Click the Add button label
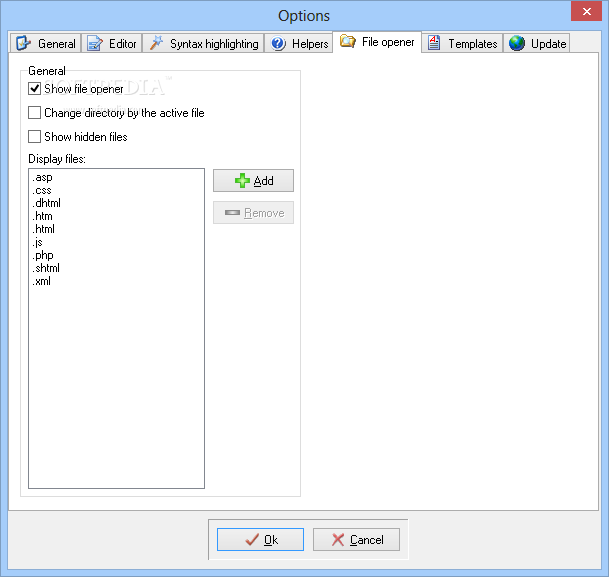The width and height of the screenshot is (609, 577). coord(263,181)
